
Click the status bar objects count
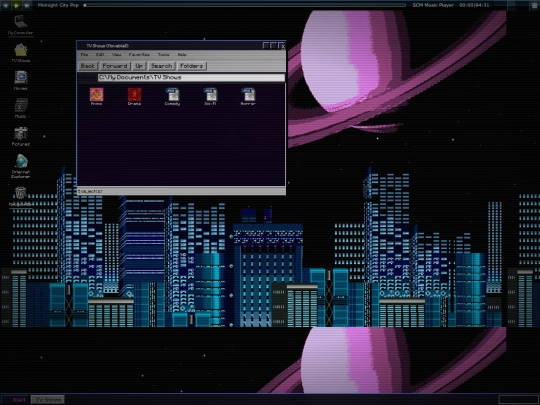point(90,191)
